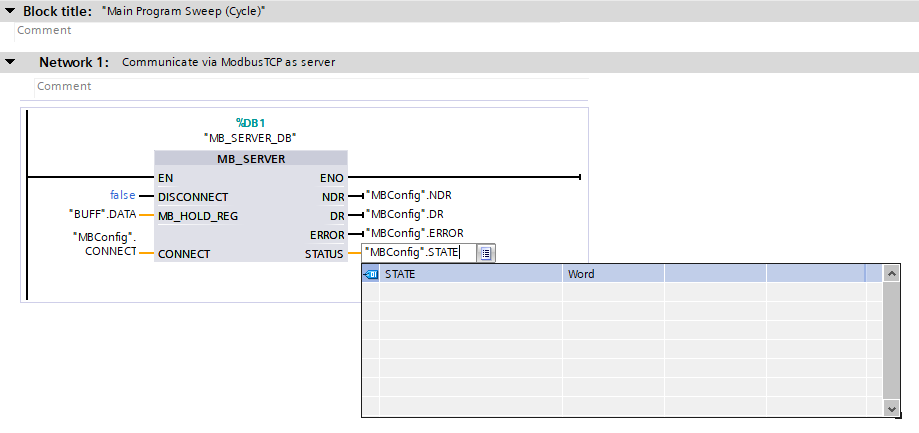This screenshot has height=433, width=919.
Task: Collapse the Network 1 section
Action: 10,62
